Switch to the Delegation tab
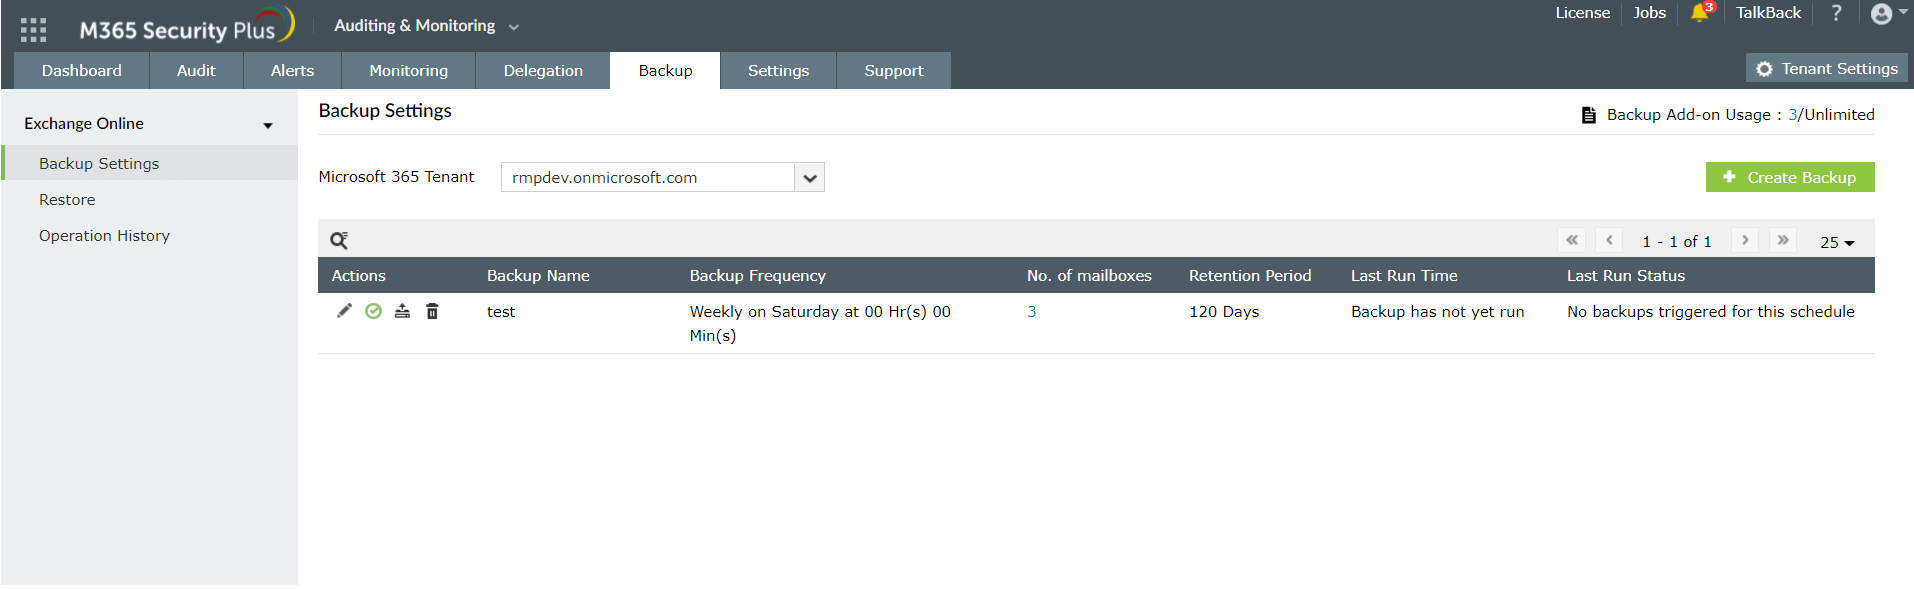1914x589 pixels. point(543,71)
